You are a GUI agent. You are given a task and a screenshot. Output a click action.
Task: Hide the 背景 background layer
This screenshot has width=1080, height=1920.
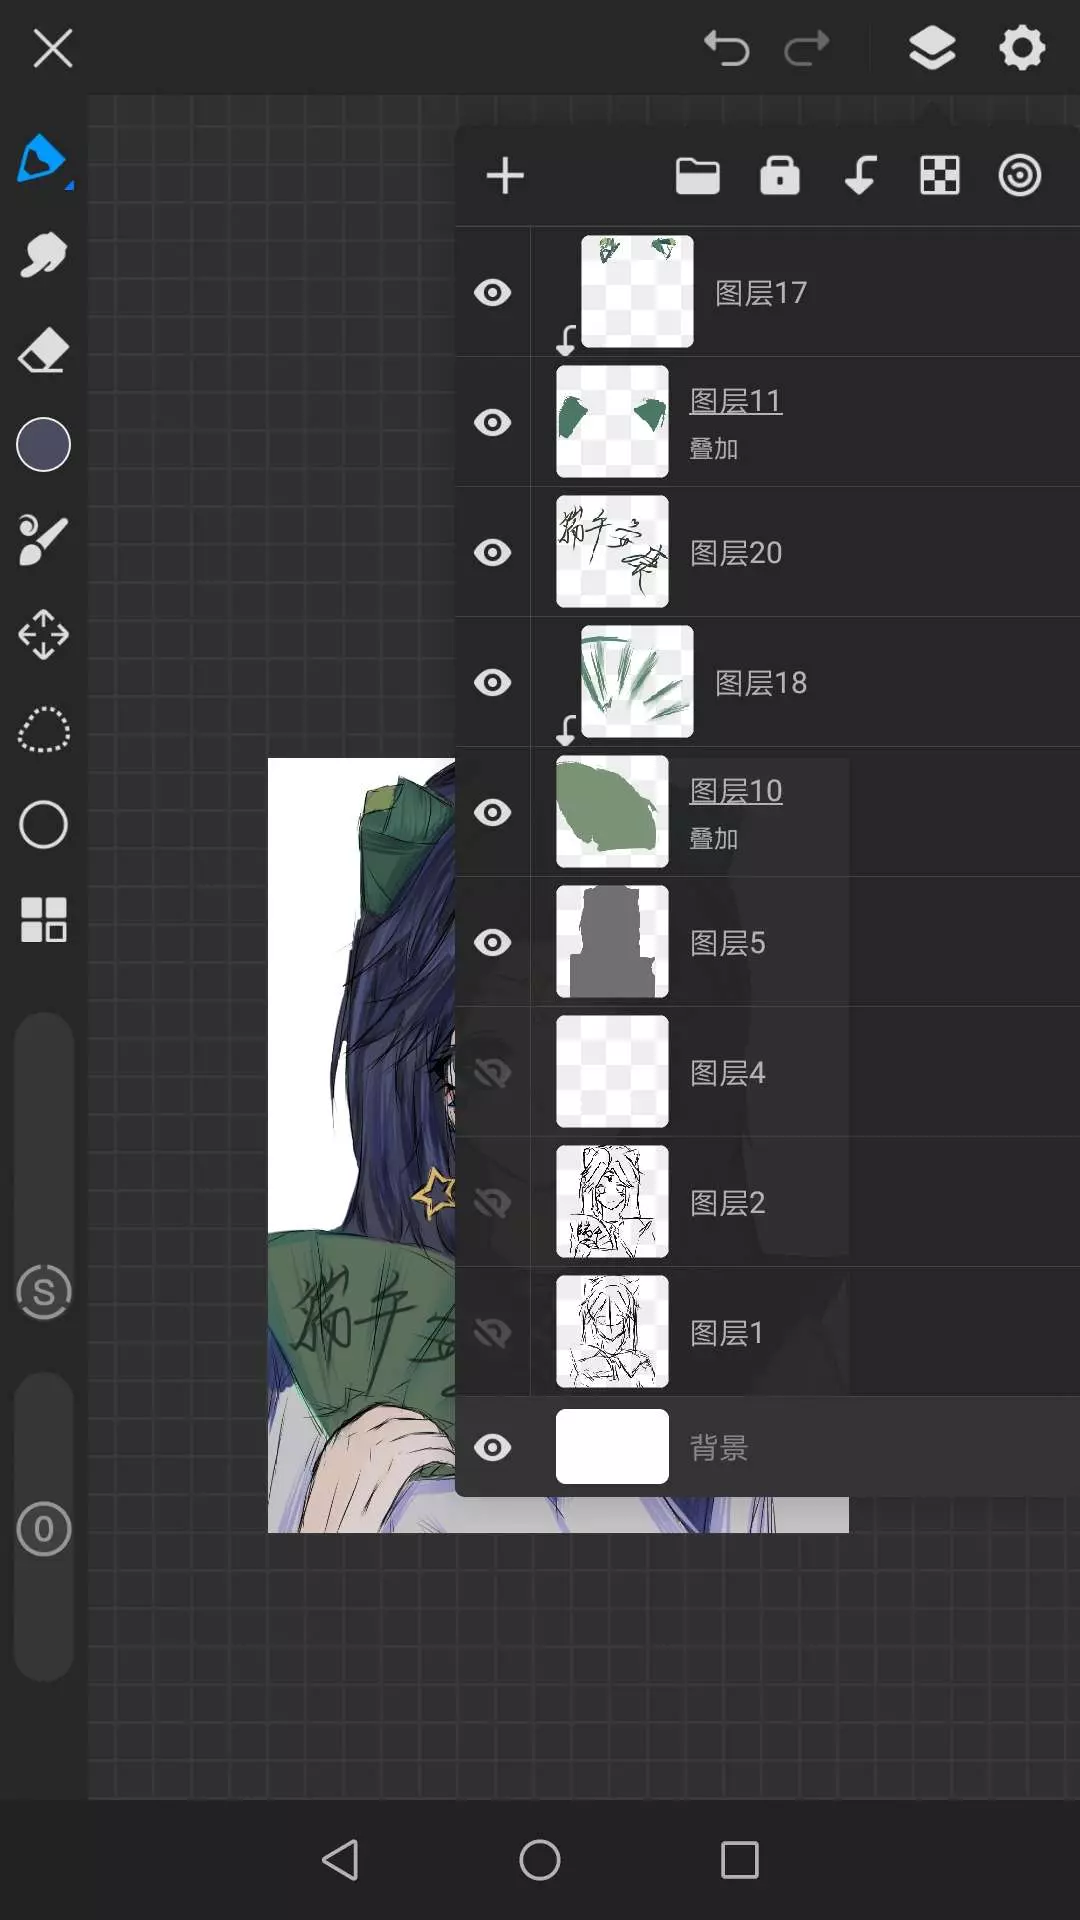pos(492,1447)
